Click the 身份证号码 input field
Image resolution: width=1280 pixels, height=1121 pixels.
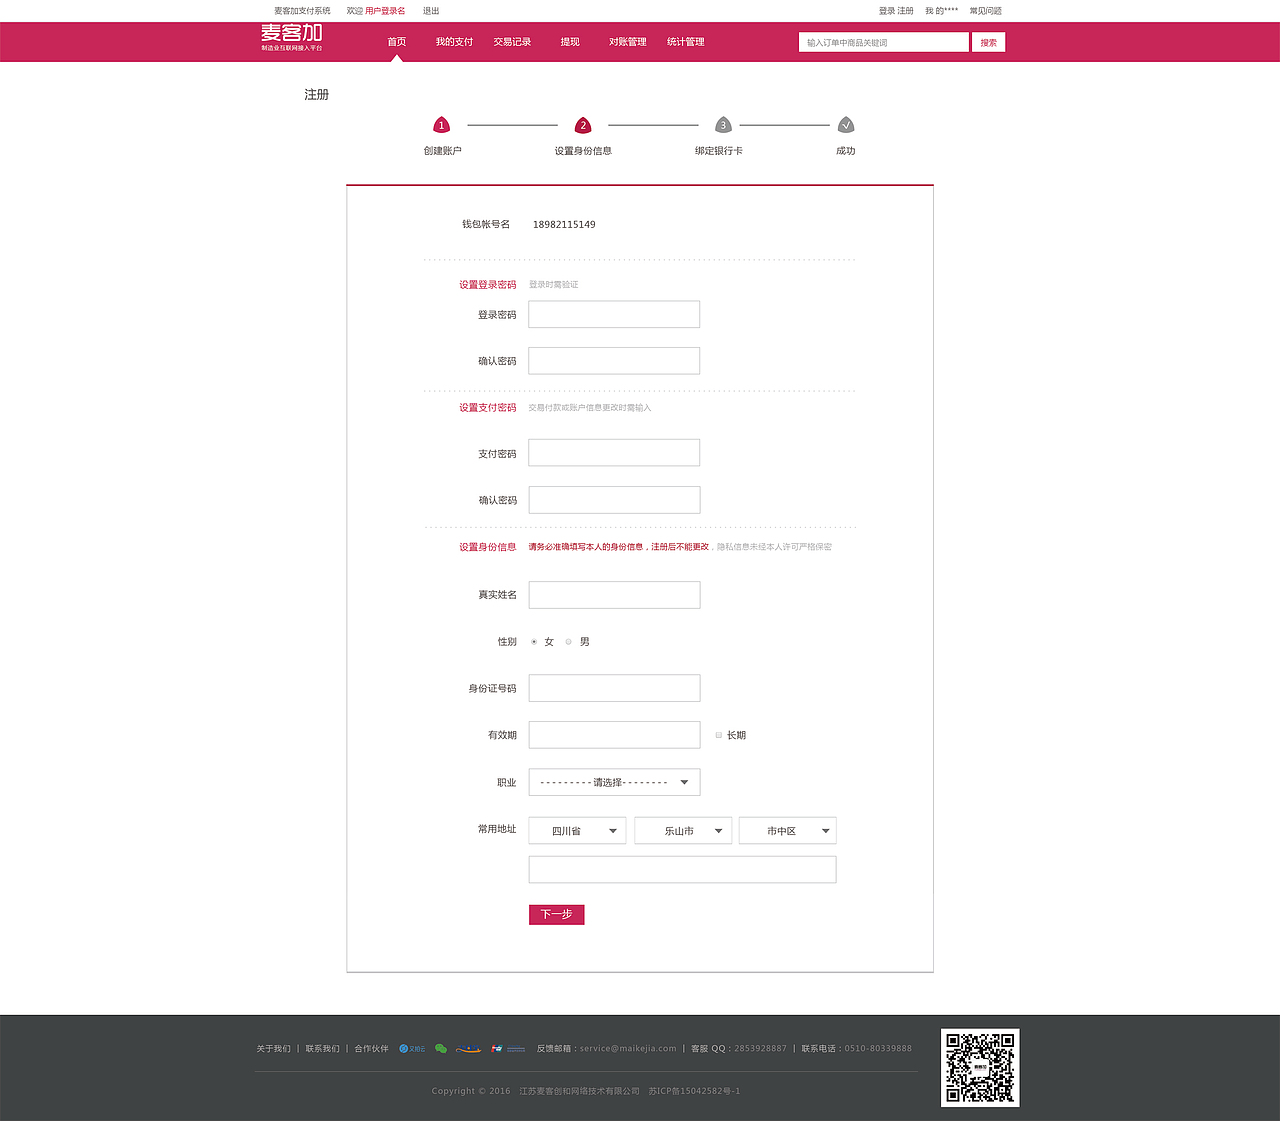(614, 688)
